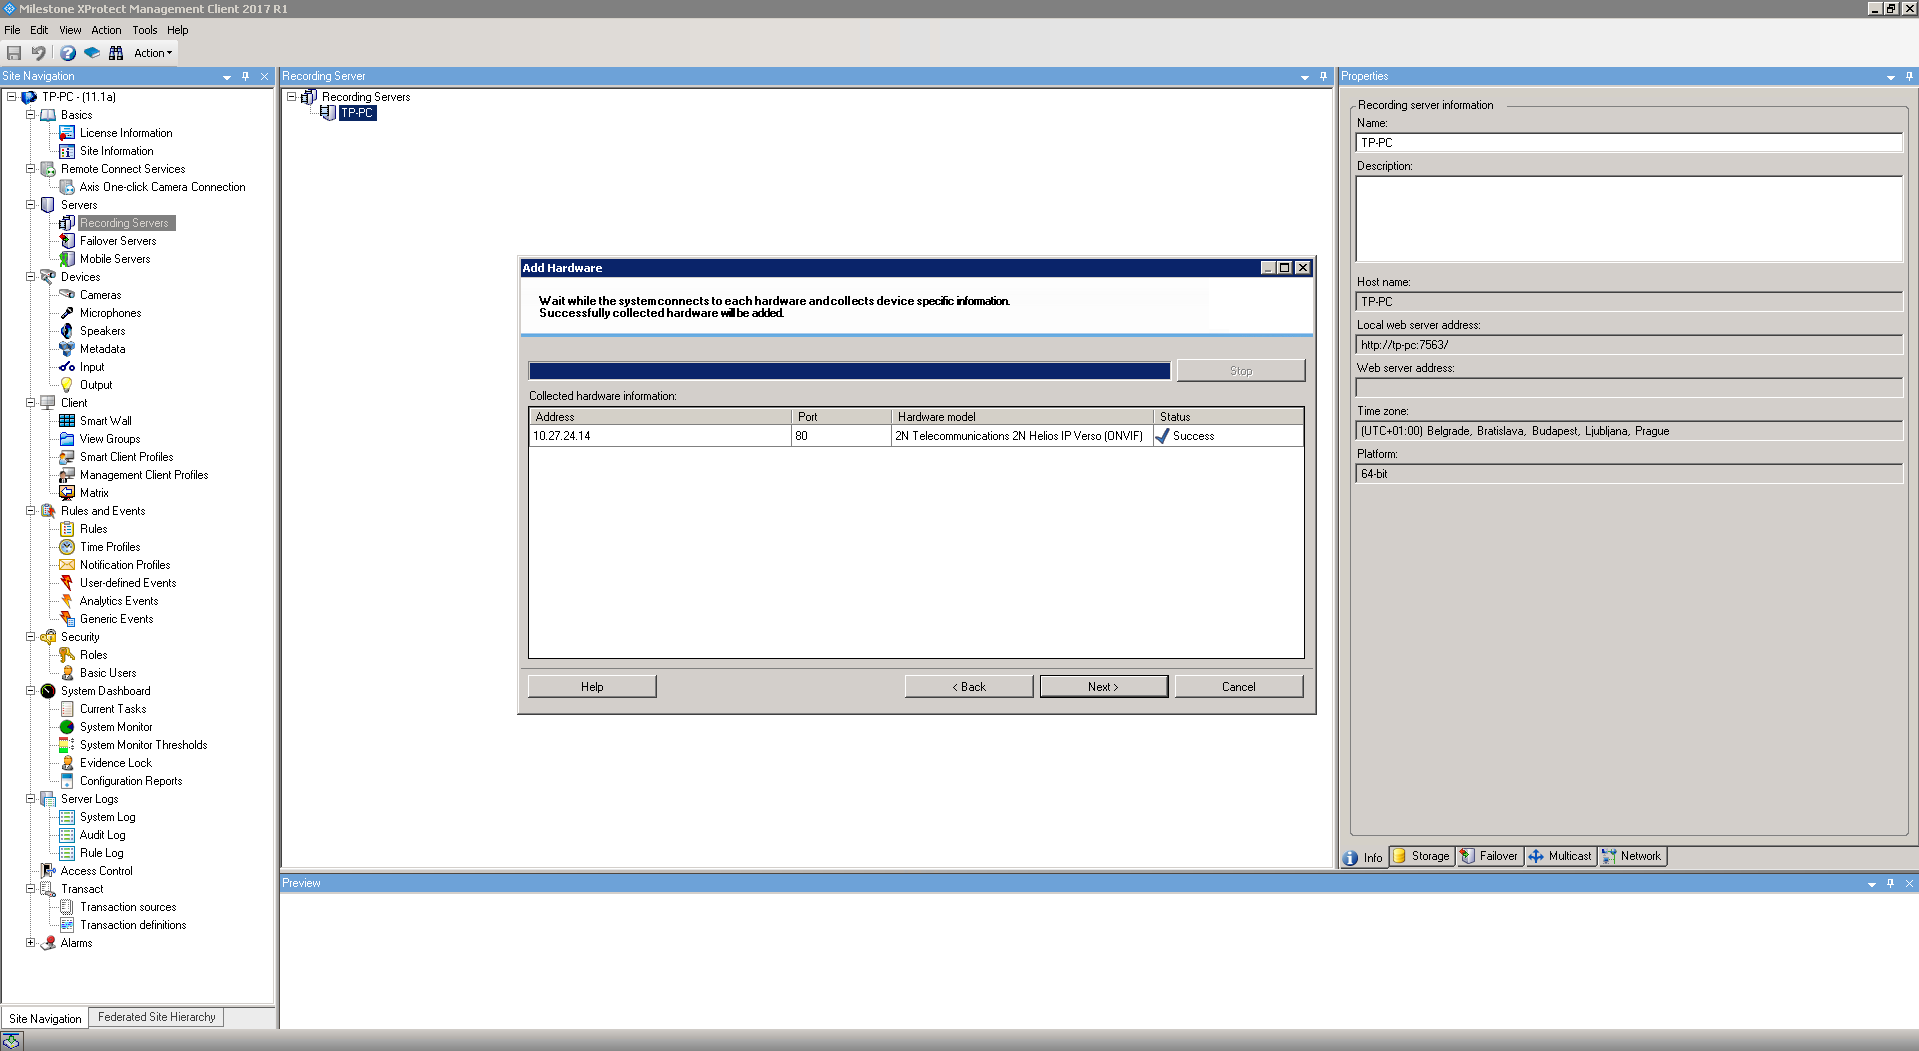The width and height of the screenshot is (1919, 1051).
Task: Click the hardware collection progress bar
Action: [849, 371]
